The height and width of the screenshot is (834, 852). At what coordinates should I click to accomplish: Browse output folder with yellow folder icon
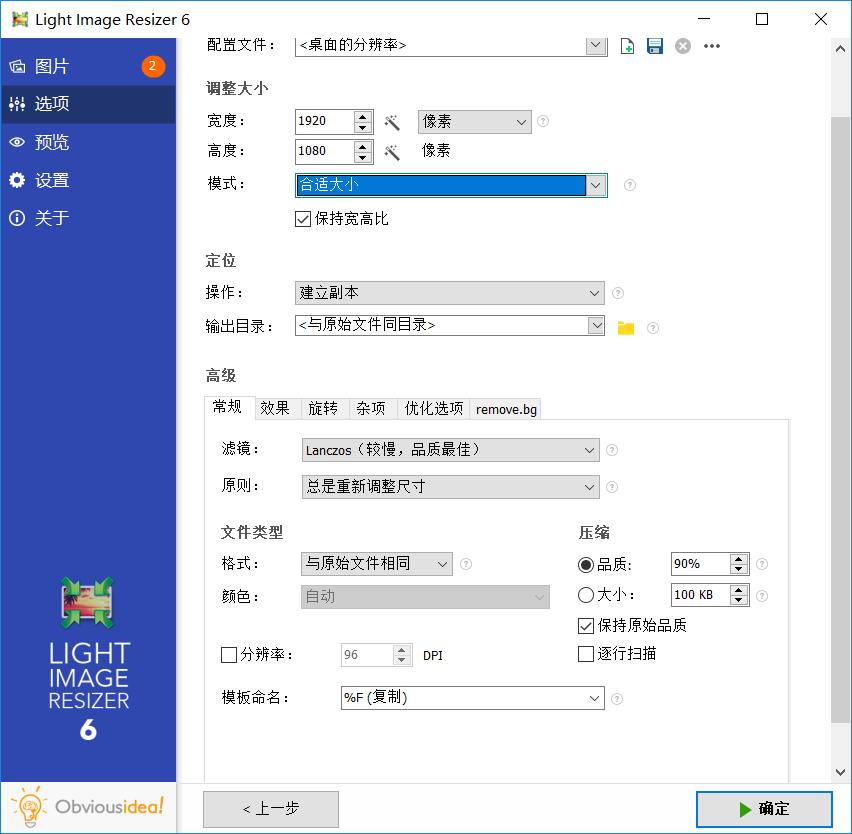[x=626, y=327]
